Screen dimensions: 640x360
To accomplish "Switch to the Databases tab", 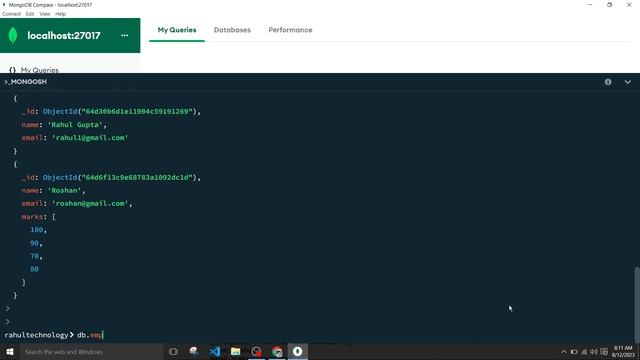I will click(232, 30).
